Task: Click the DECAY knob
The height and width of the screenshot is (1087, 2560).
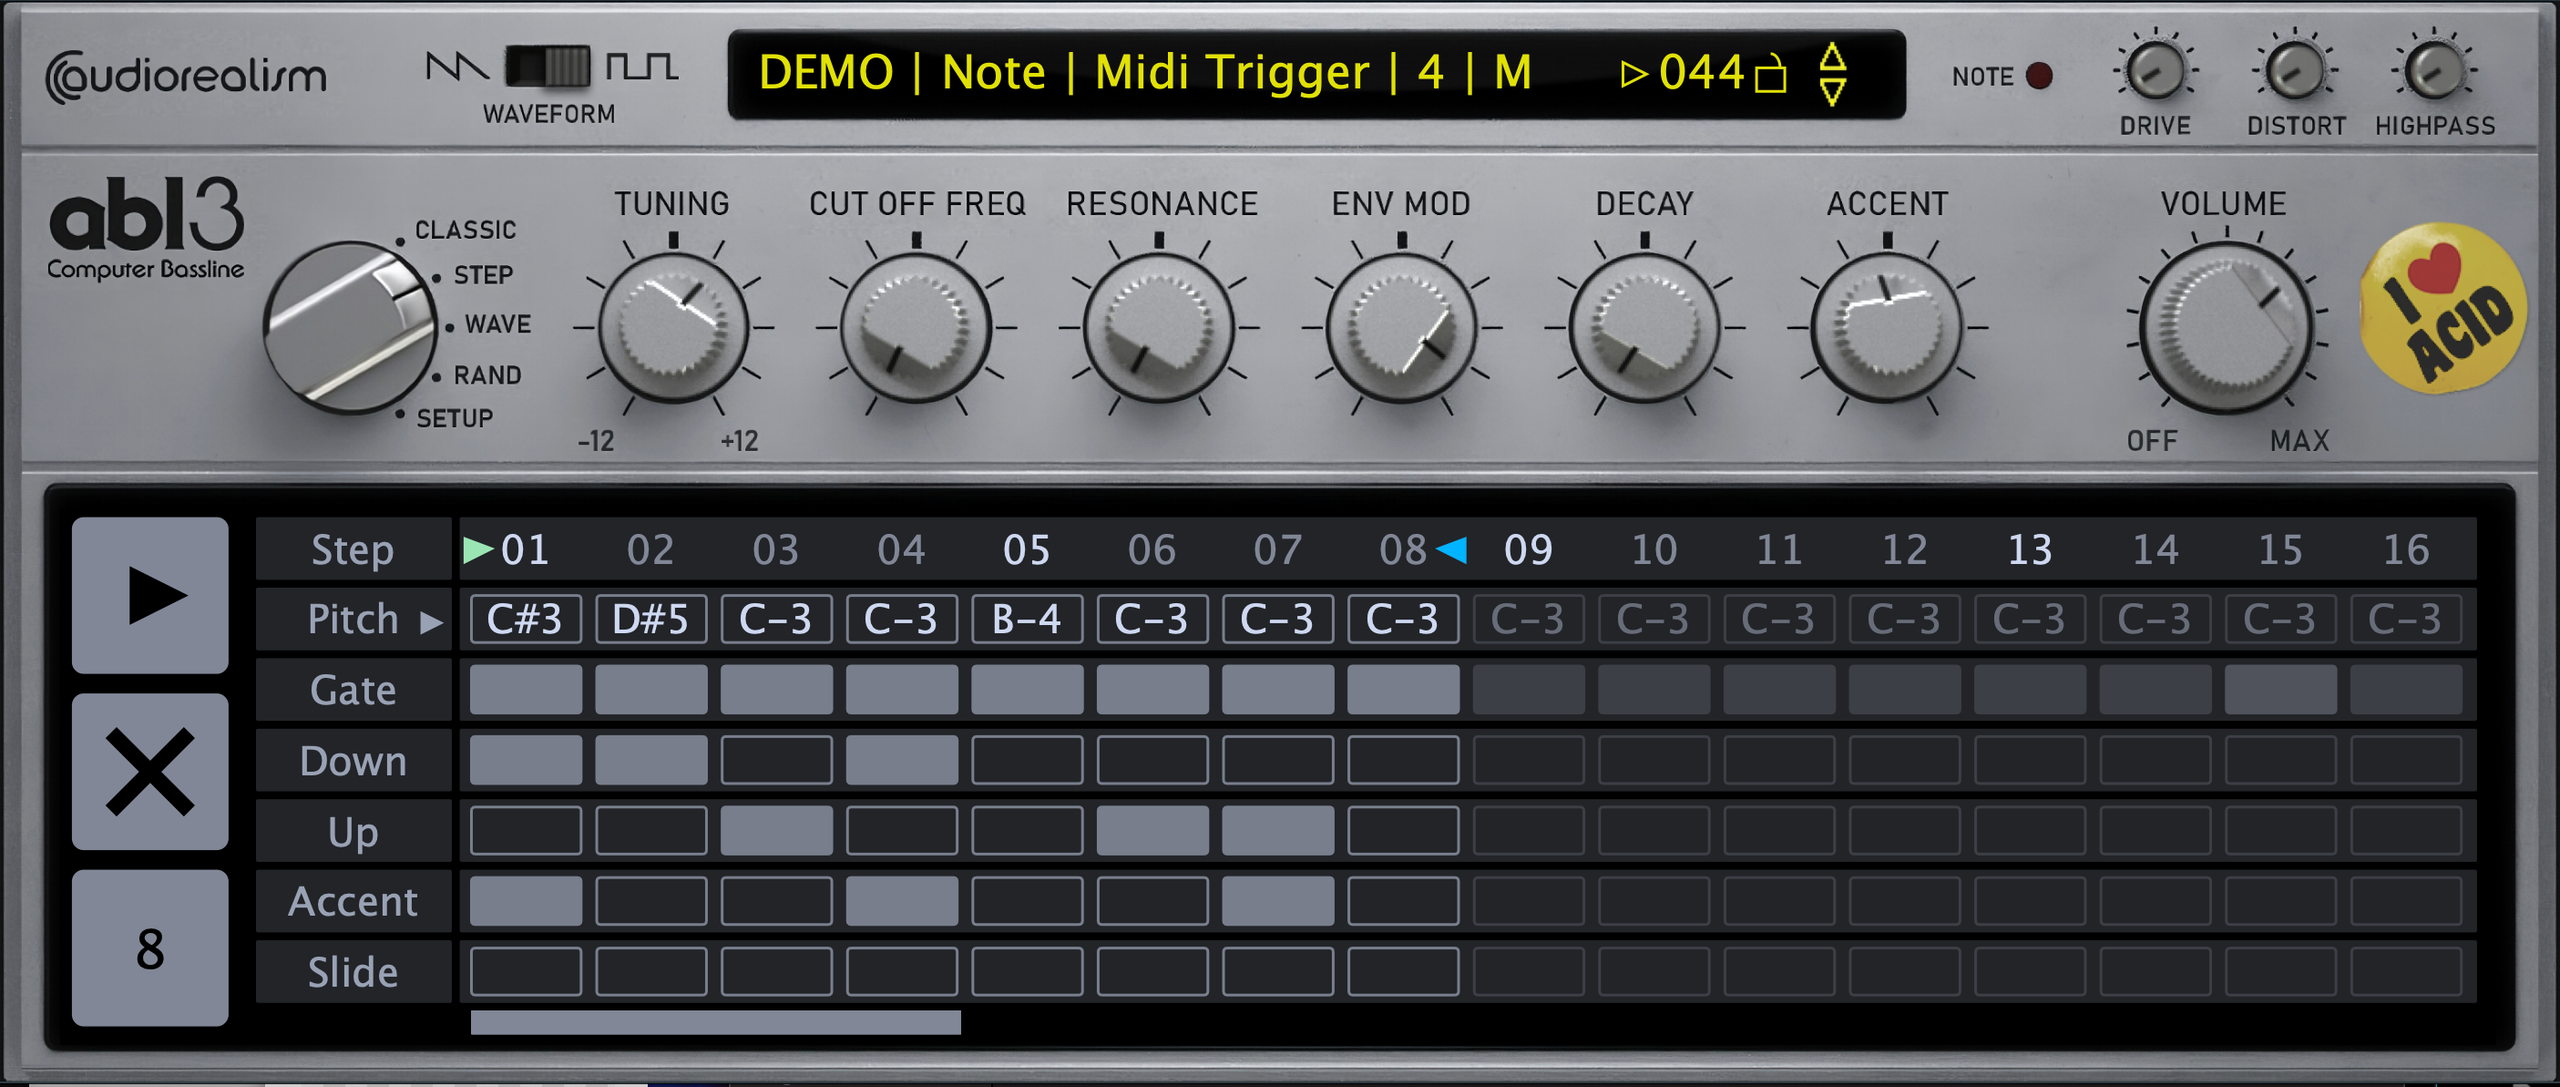Action: [1645, 327]
